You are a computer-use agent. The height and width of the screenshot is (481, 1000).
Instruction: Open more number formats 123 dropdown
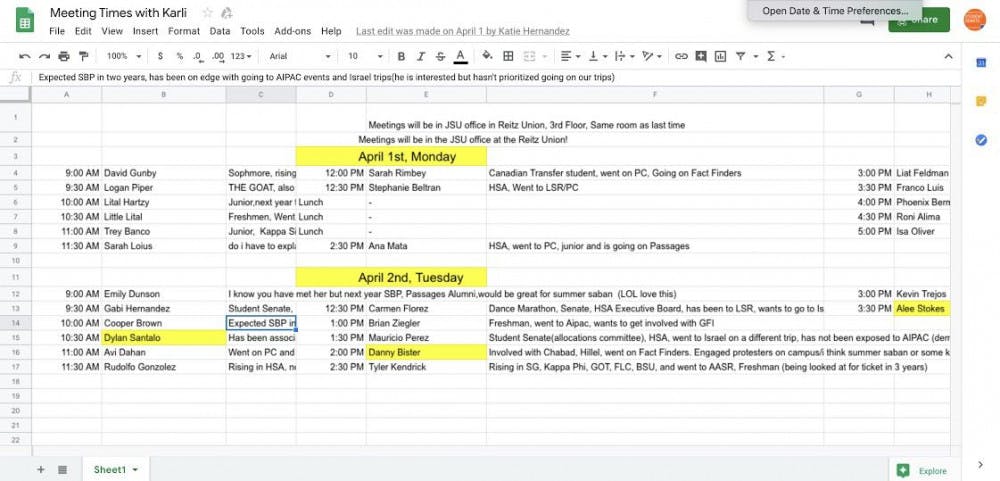click(240, 57)
